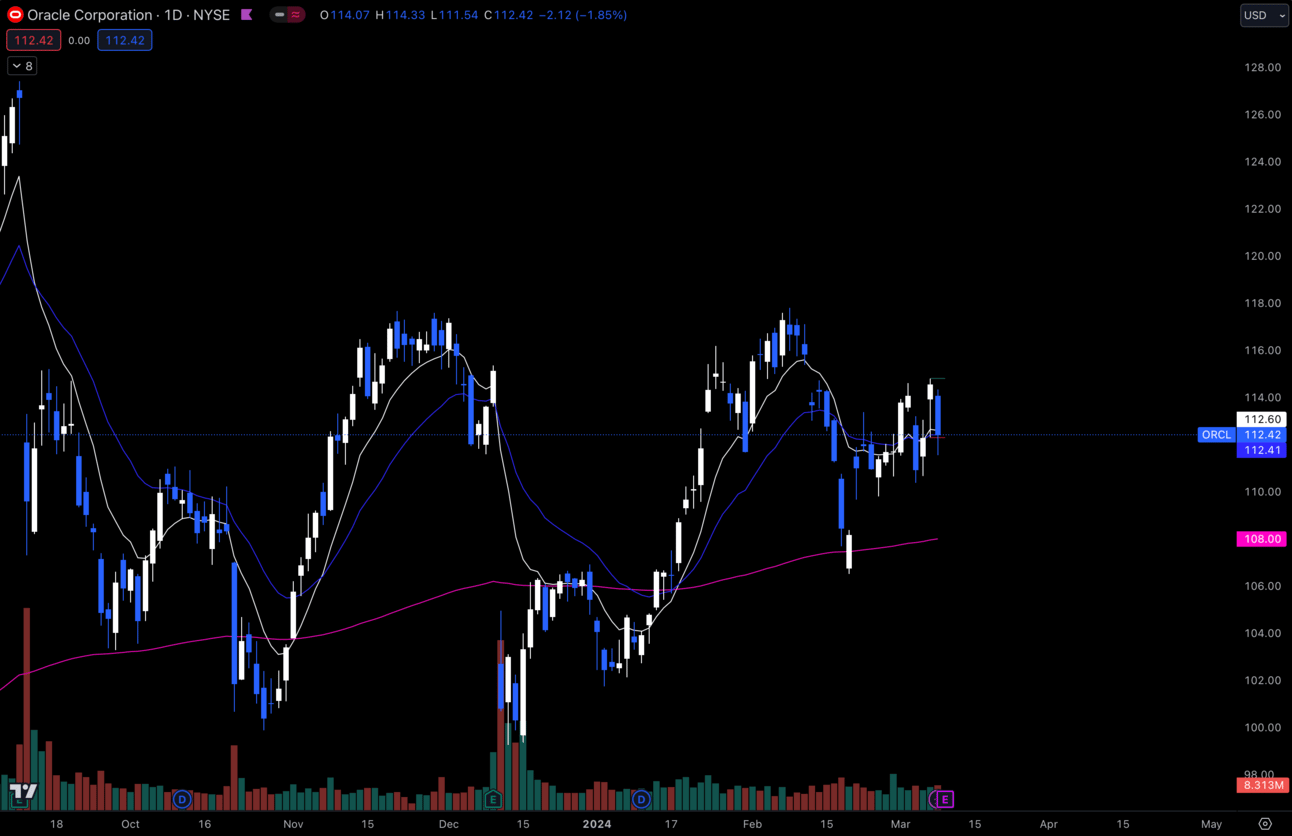
Task: Click the red sell price button 112.42
Action: [33, 40]
